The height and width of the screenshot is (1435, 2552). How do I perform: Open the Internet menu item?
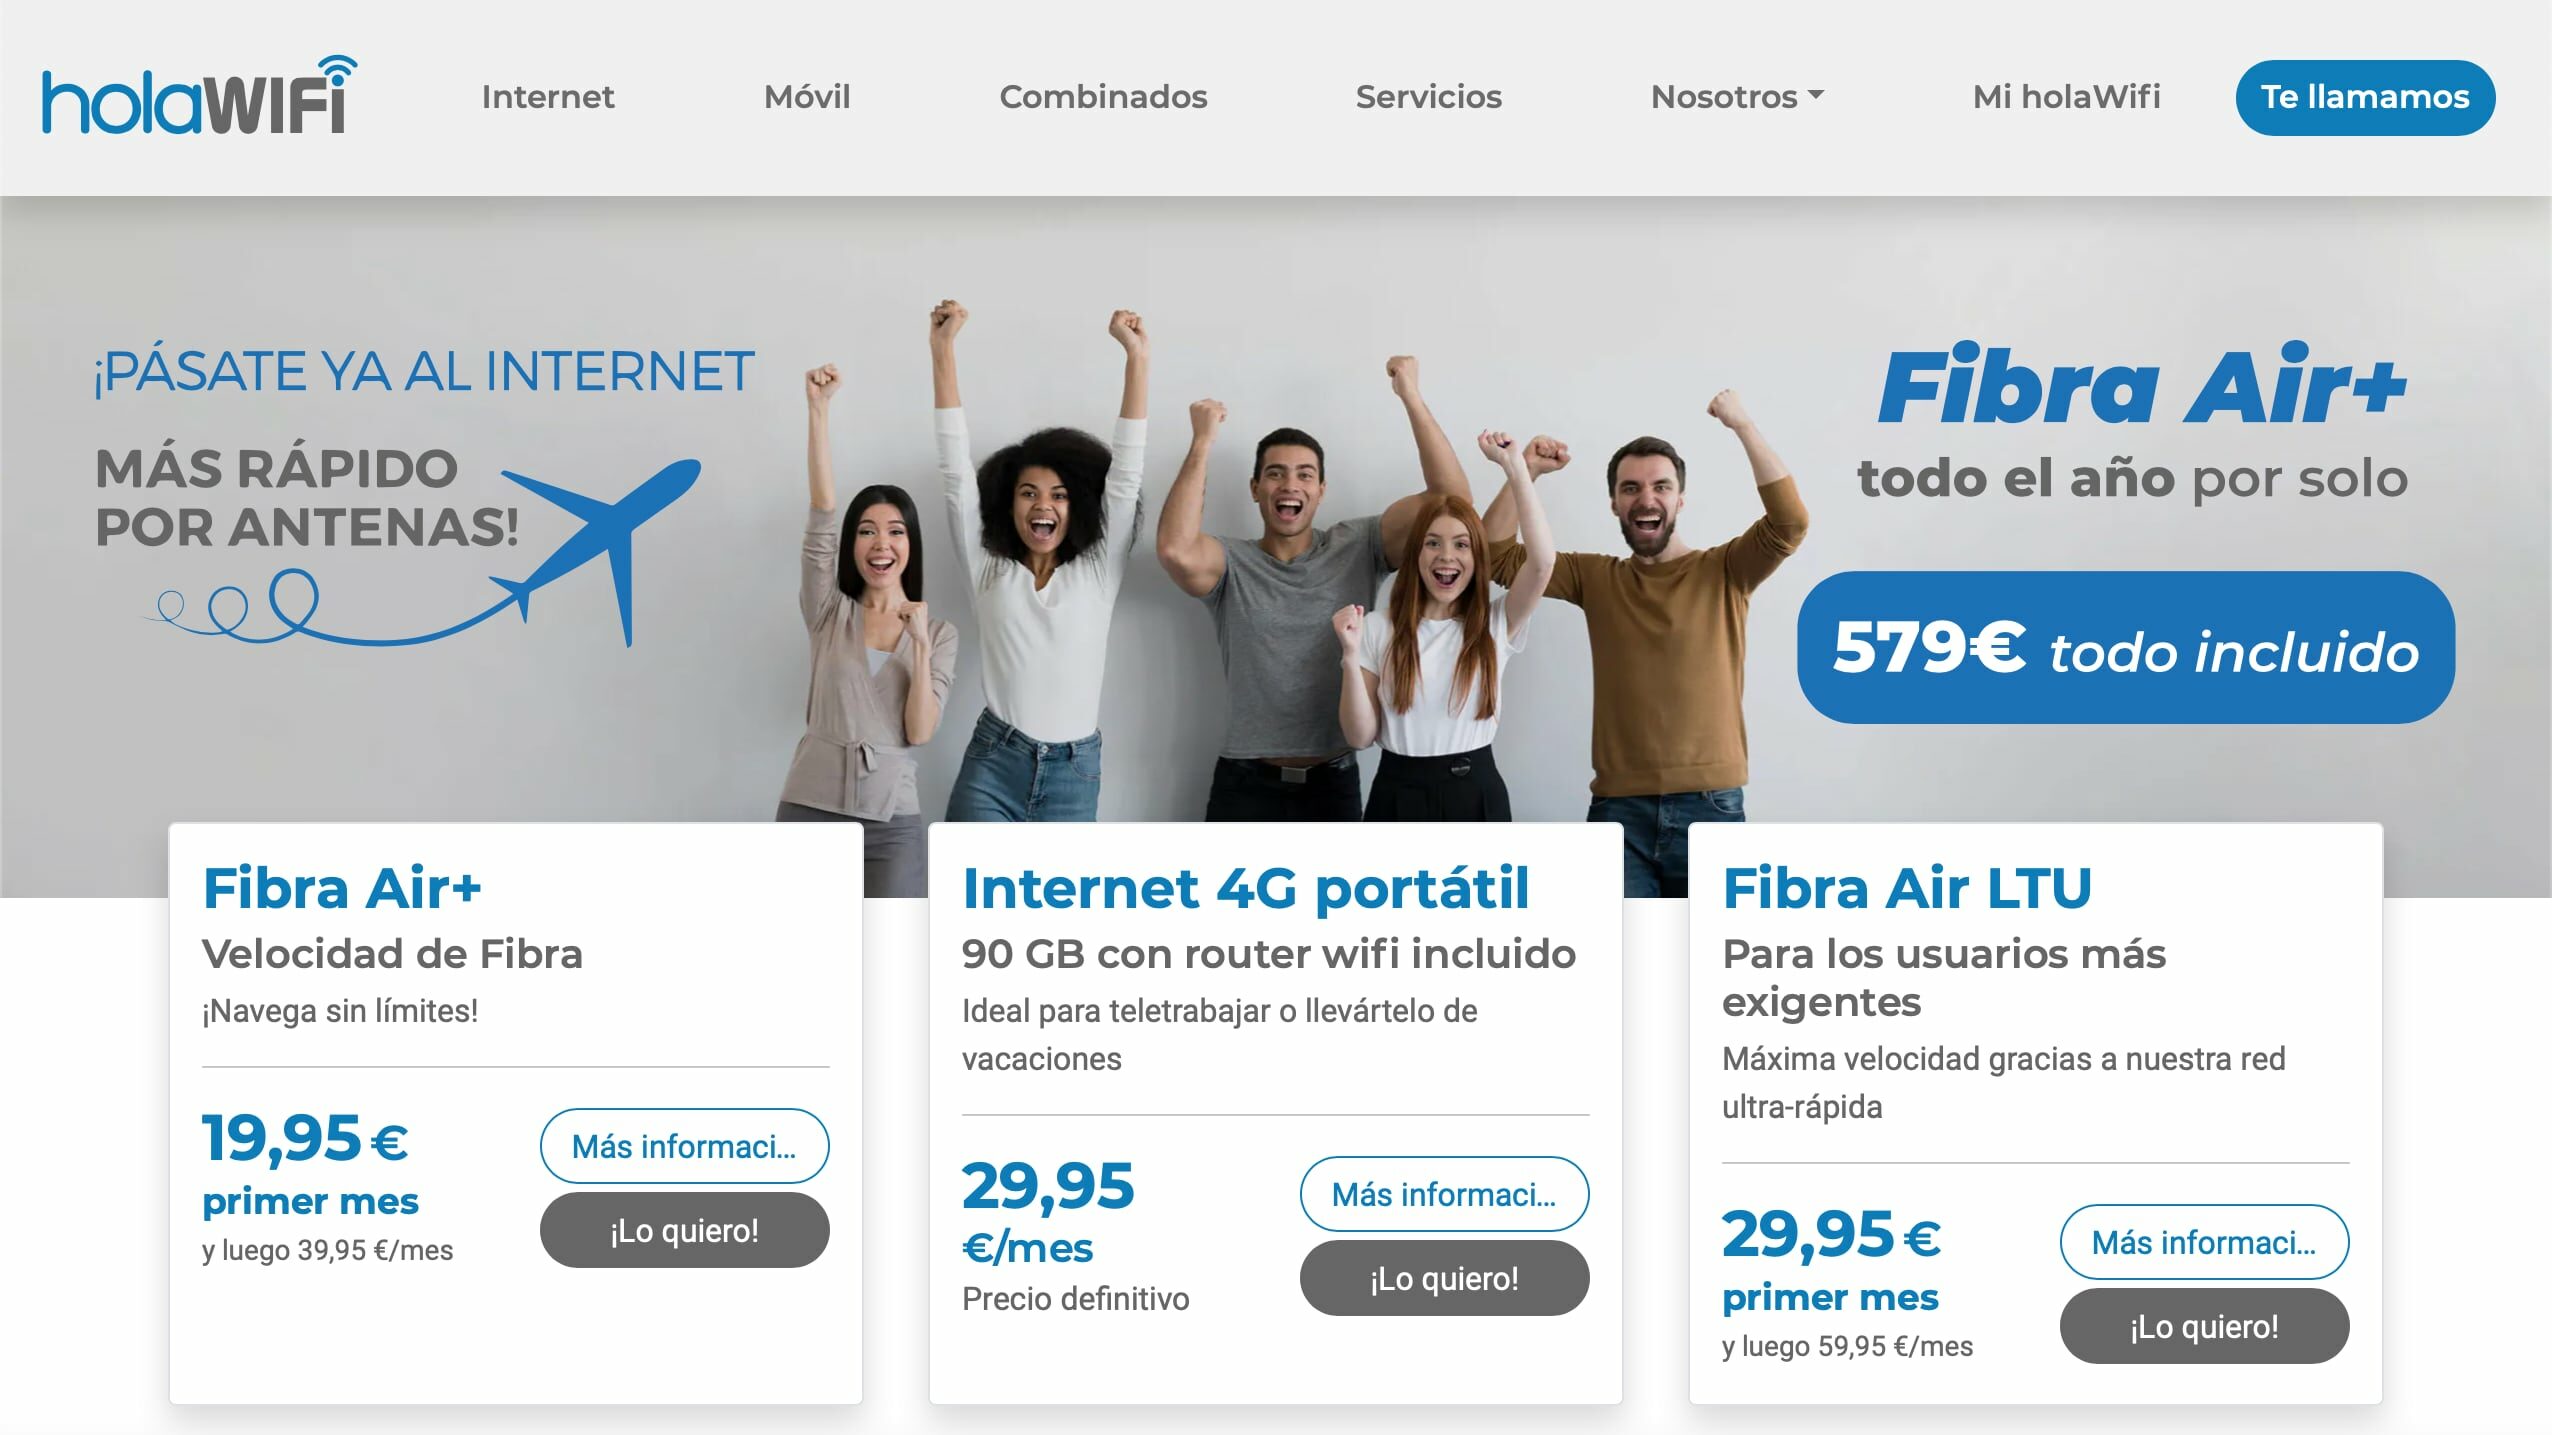(x=548, y=97)
